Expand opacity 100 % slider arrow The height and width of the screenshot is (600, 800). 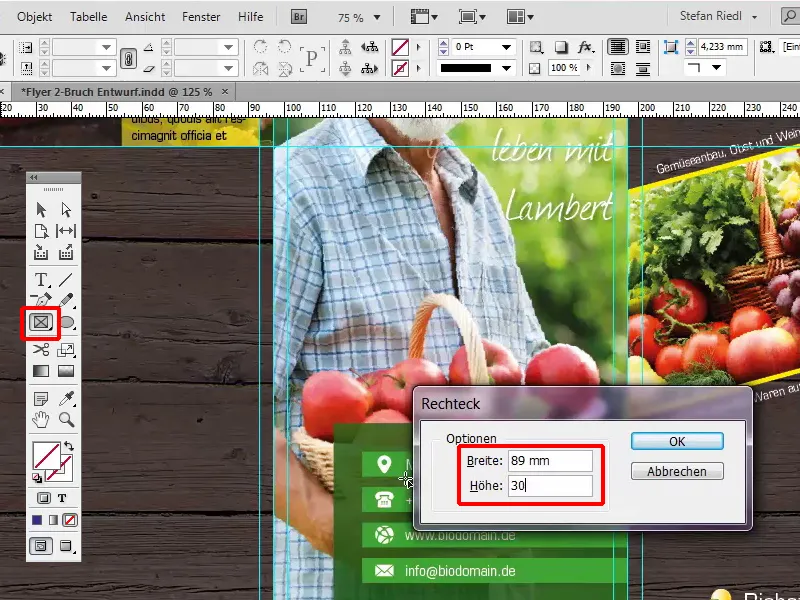click(589, 67)
